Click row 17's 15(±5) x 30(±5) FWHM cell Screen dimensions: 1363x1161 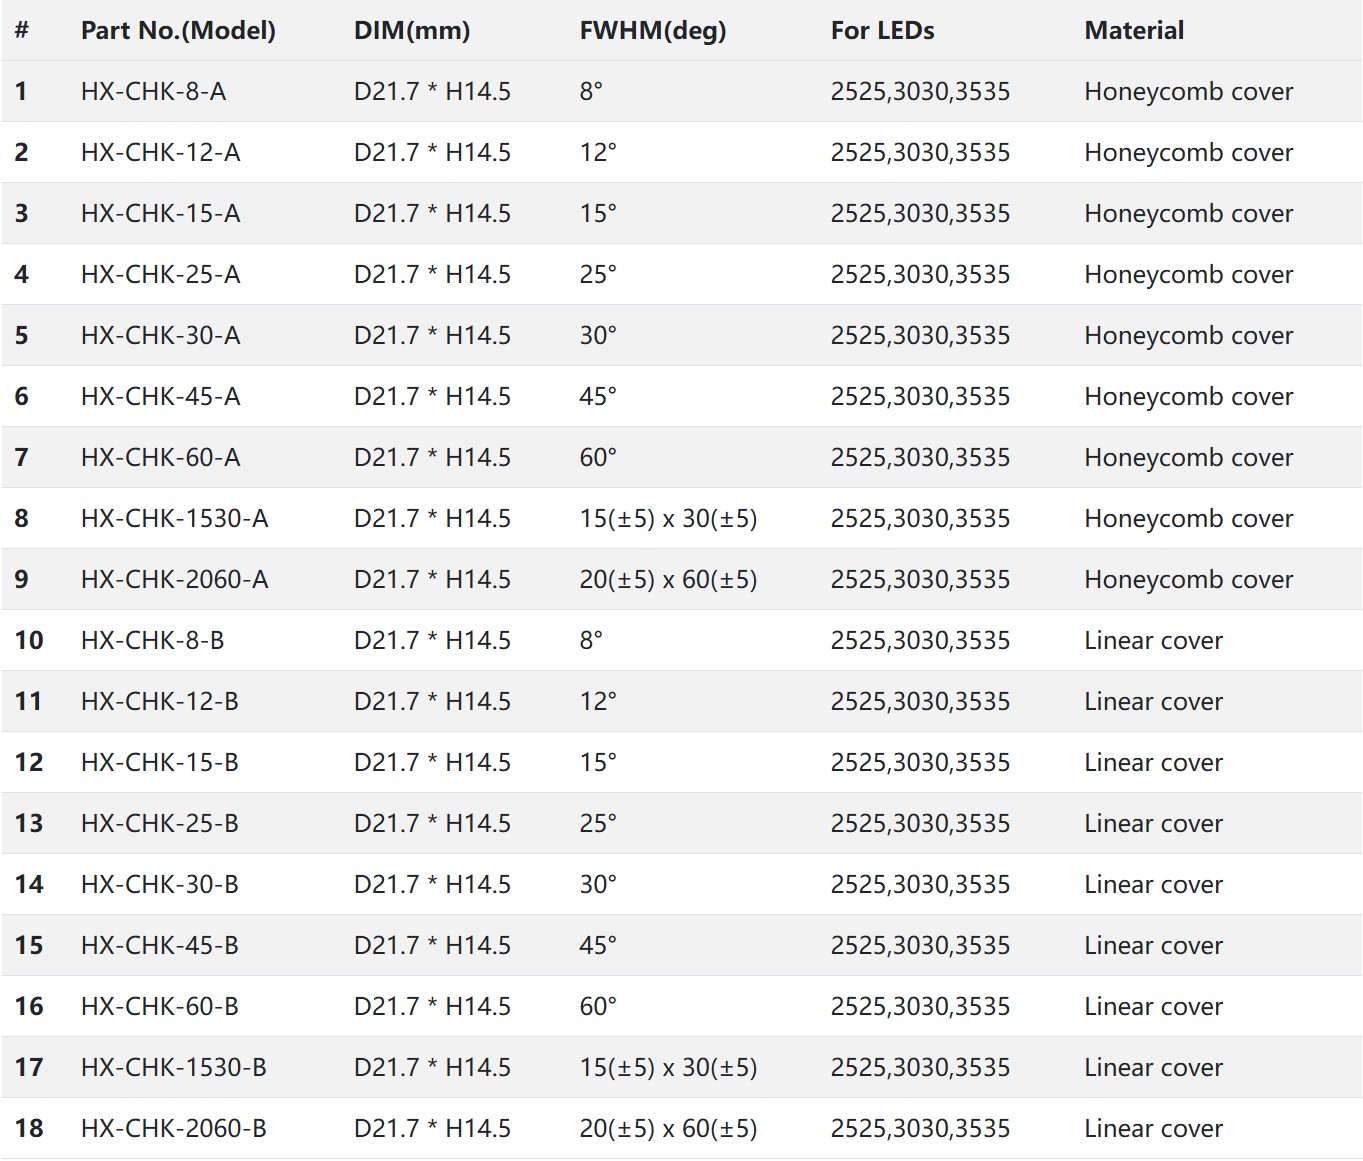coord(668,1068)
